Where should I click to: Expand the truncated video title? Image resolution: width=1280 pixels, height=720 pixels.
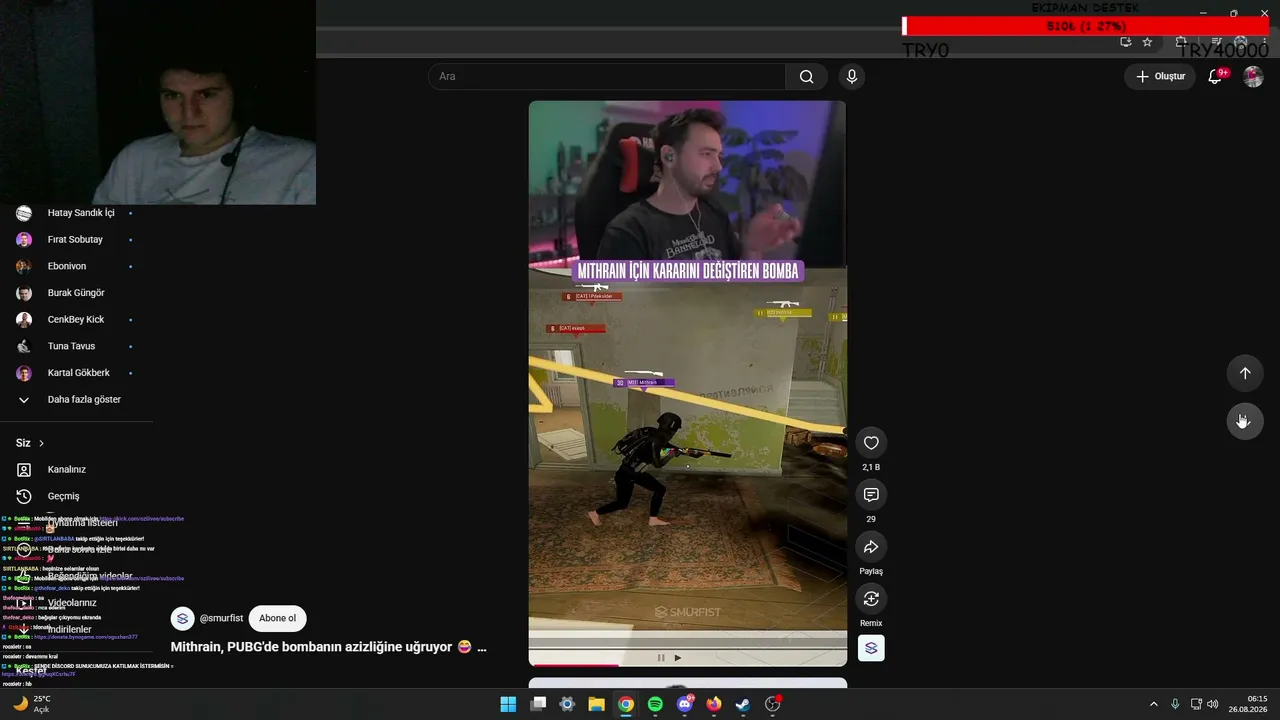coord(481,647)
